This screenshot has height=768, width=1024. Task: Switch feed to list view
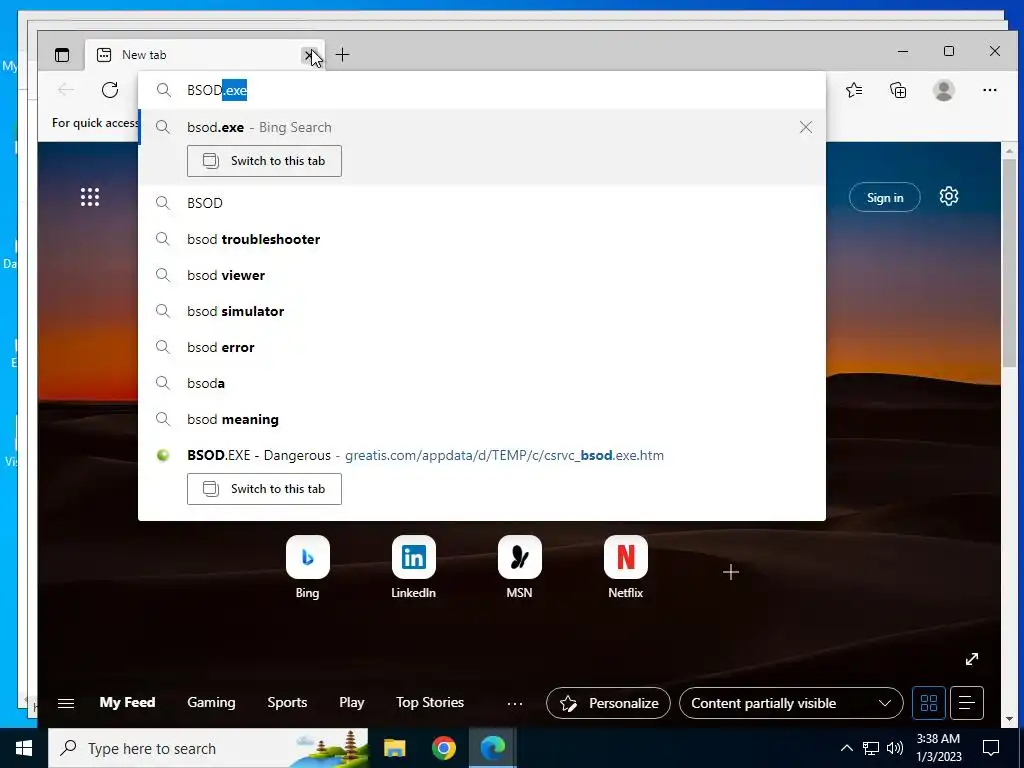tap(967, 703)
